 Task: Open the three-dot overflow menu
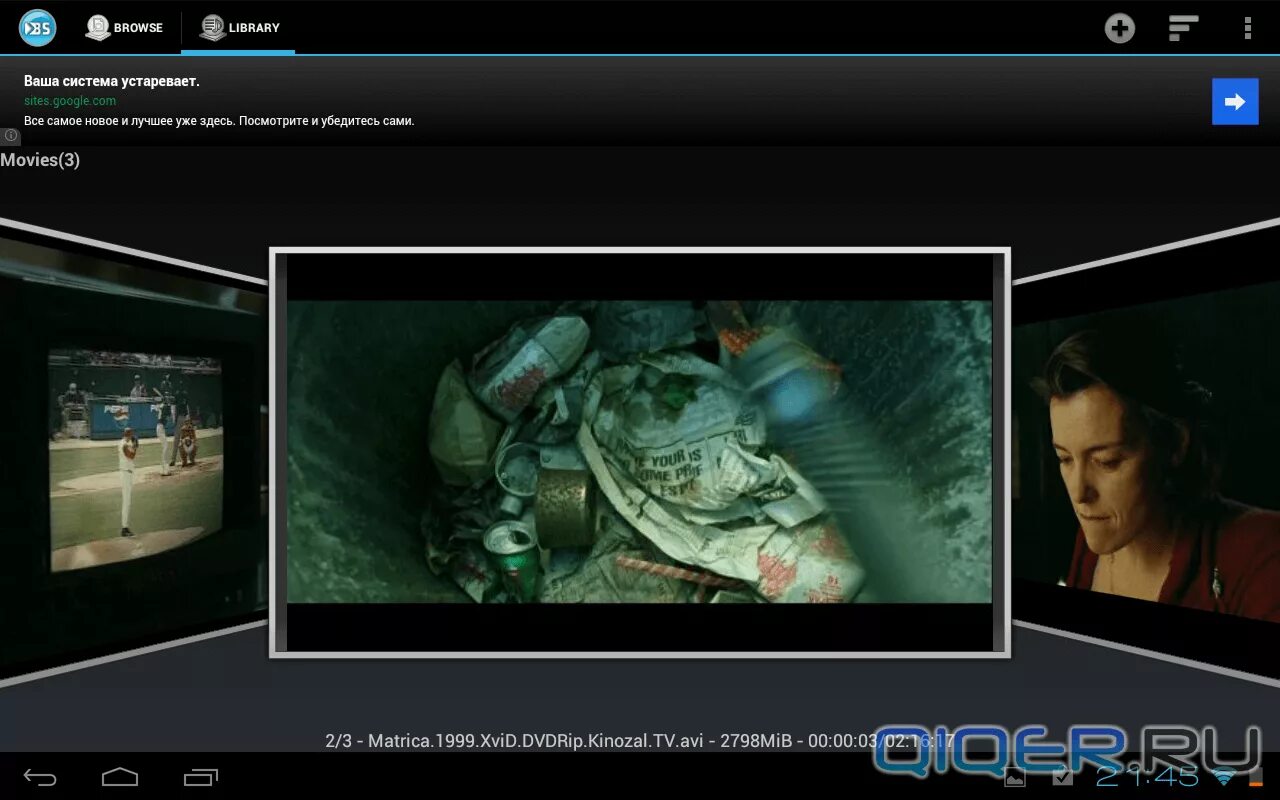coord(1247,28)
